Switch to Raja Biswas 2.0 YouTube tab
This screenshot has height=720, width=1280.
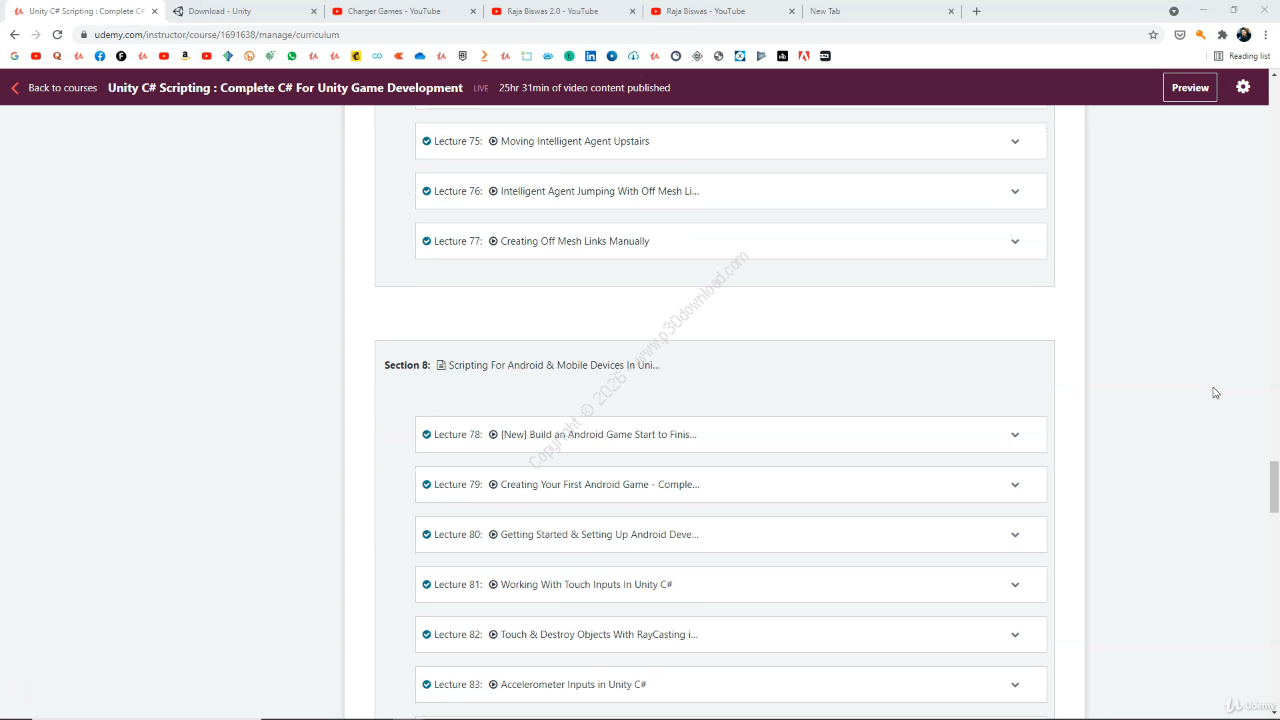563,11
